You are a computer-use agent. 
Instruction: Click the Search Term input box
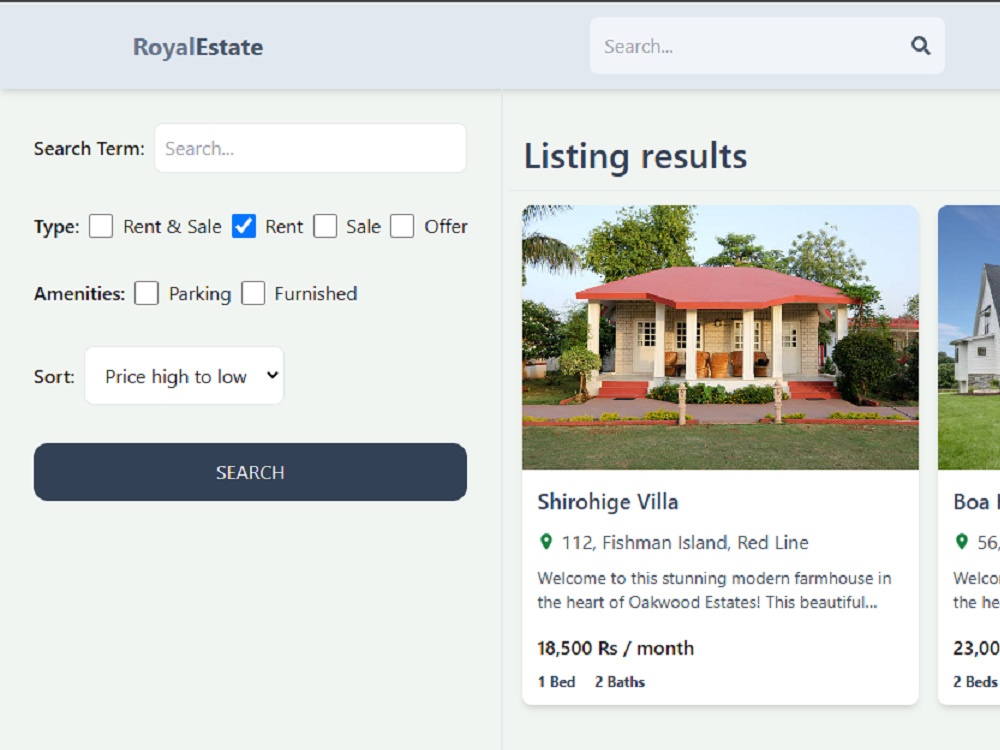pos(310,148)
